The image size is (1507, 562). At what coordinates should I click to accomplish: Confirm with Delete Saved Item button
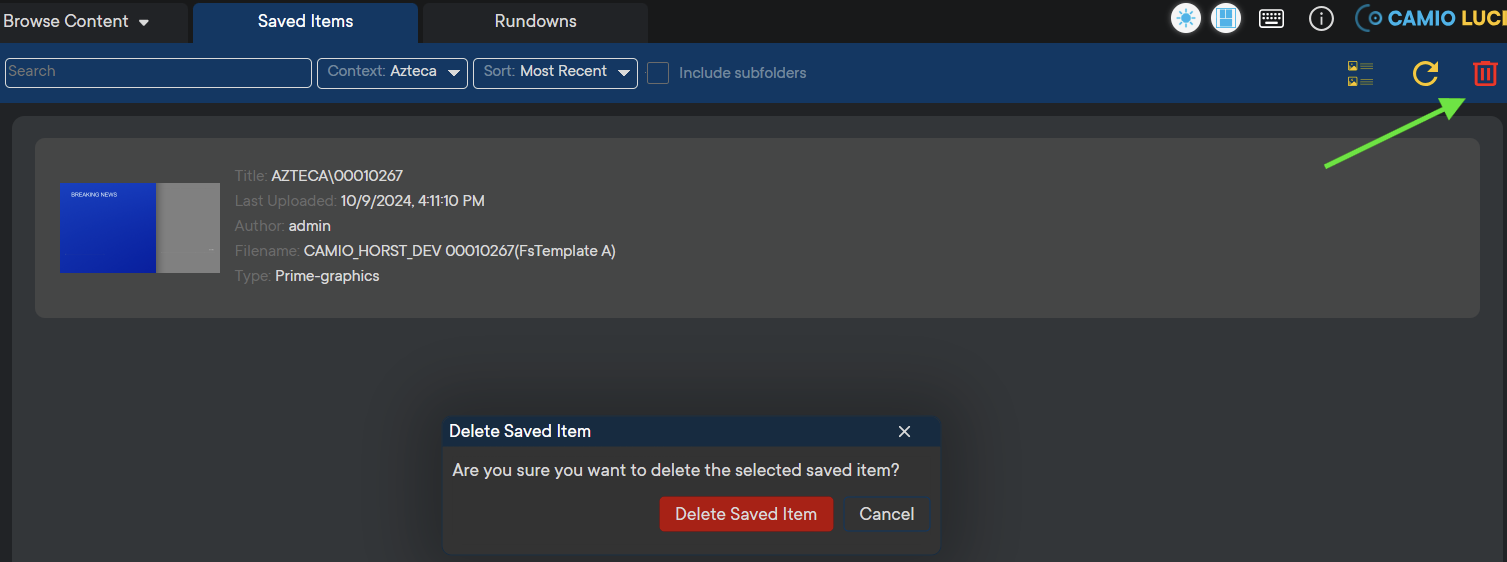746,514
